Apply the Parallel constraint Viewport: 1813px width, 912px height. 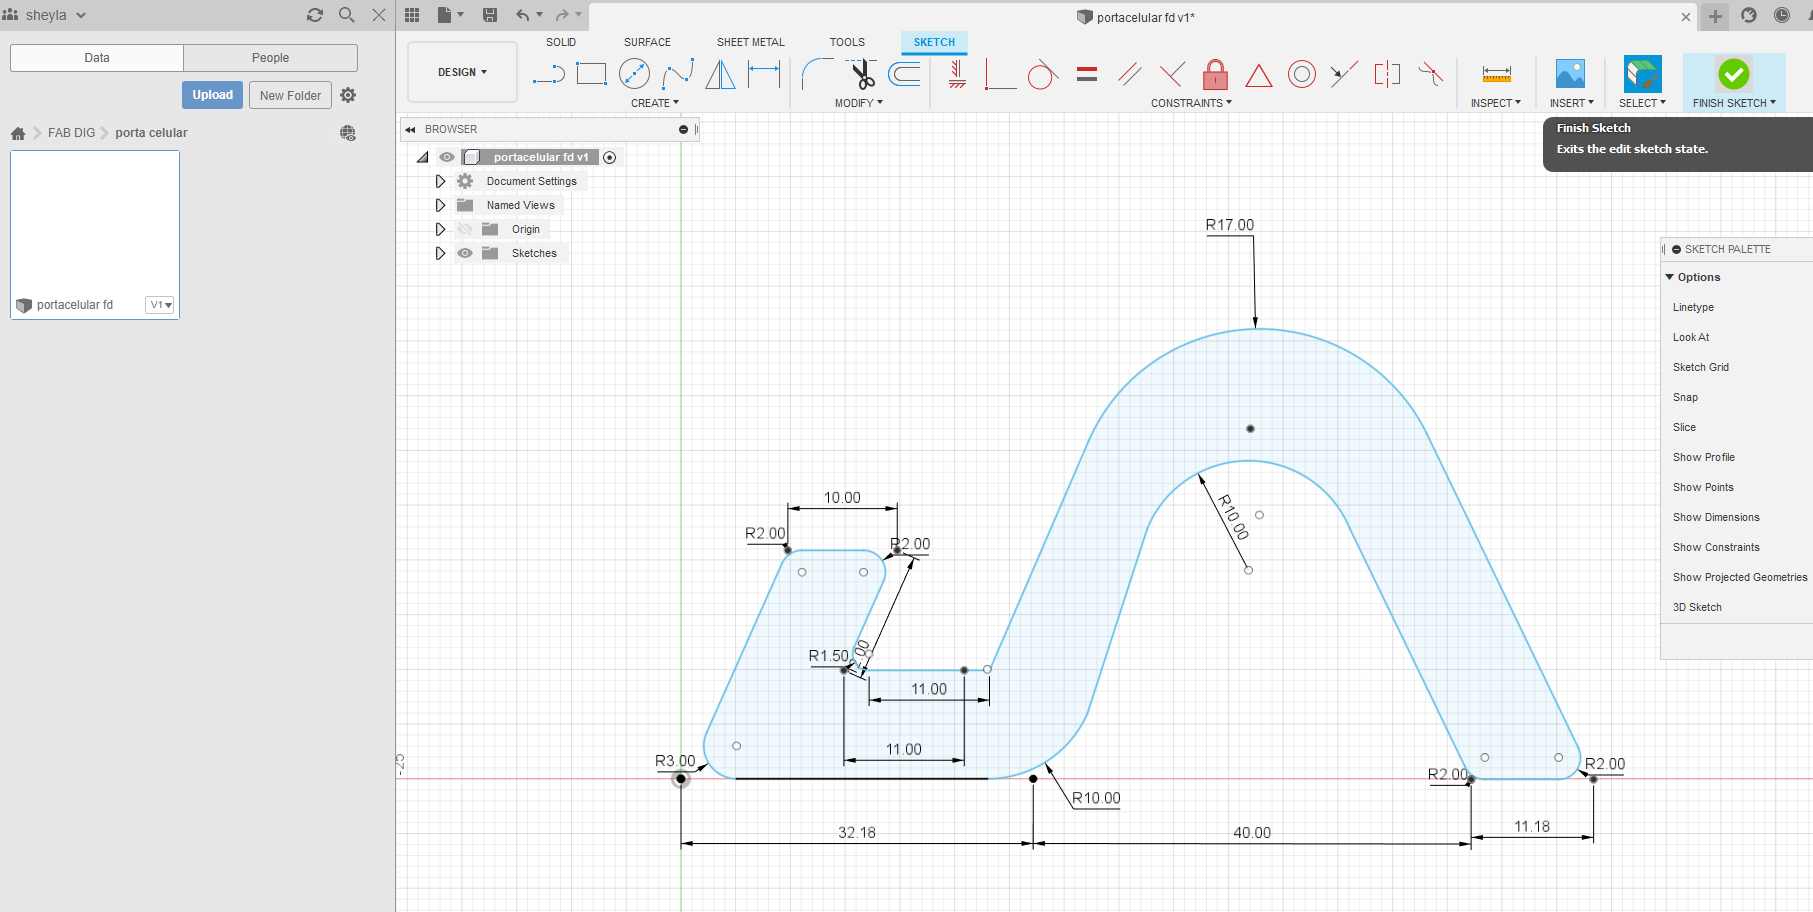(x=1130, y=74)
